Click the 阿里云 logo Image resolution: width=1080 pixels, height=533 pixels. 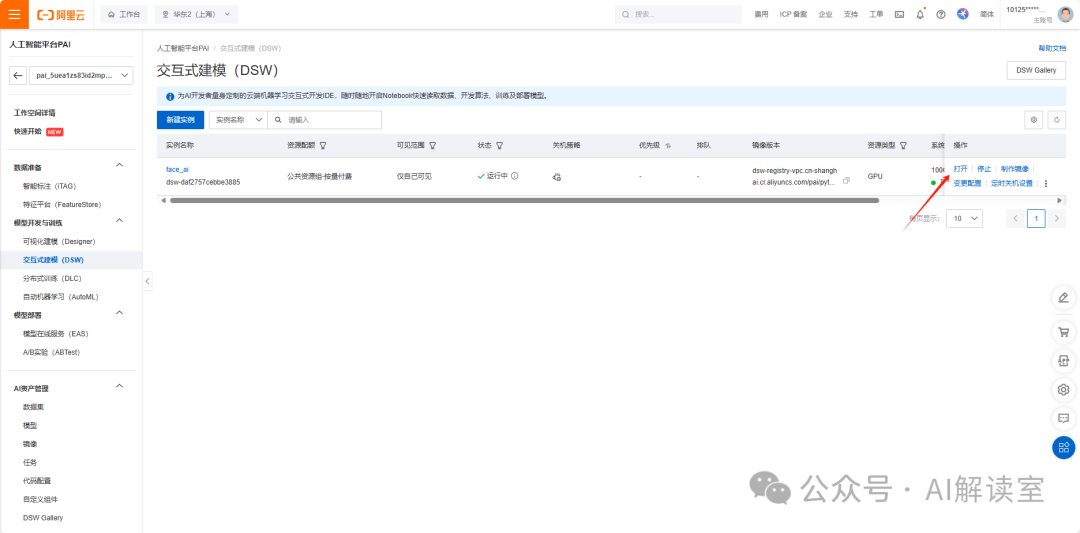pyautogui.click(x=61, y=14)
